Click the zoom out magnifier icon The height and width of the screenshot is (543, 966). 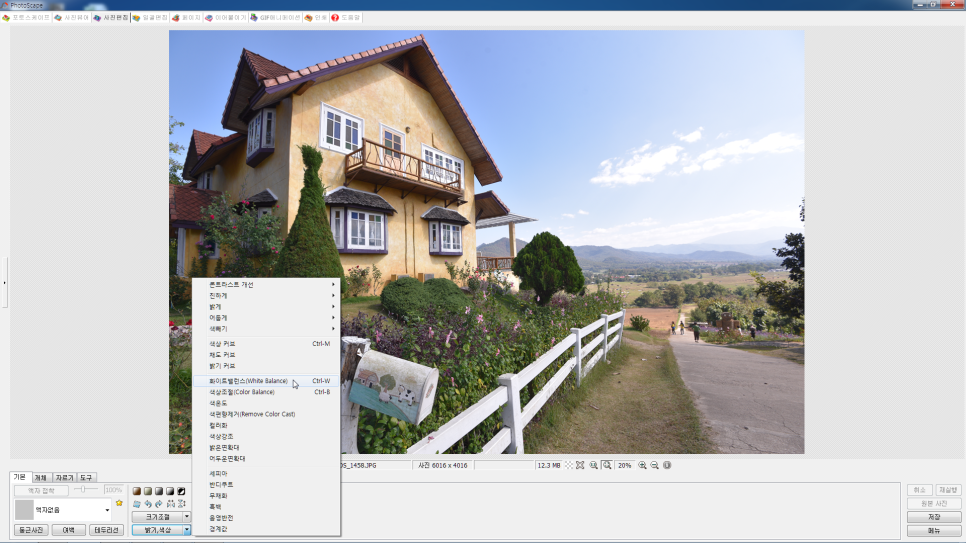[655, 465]
